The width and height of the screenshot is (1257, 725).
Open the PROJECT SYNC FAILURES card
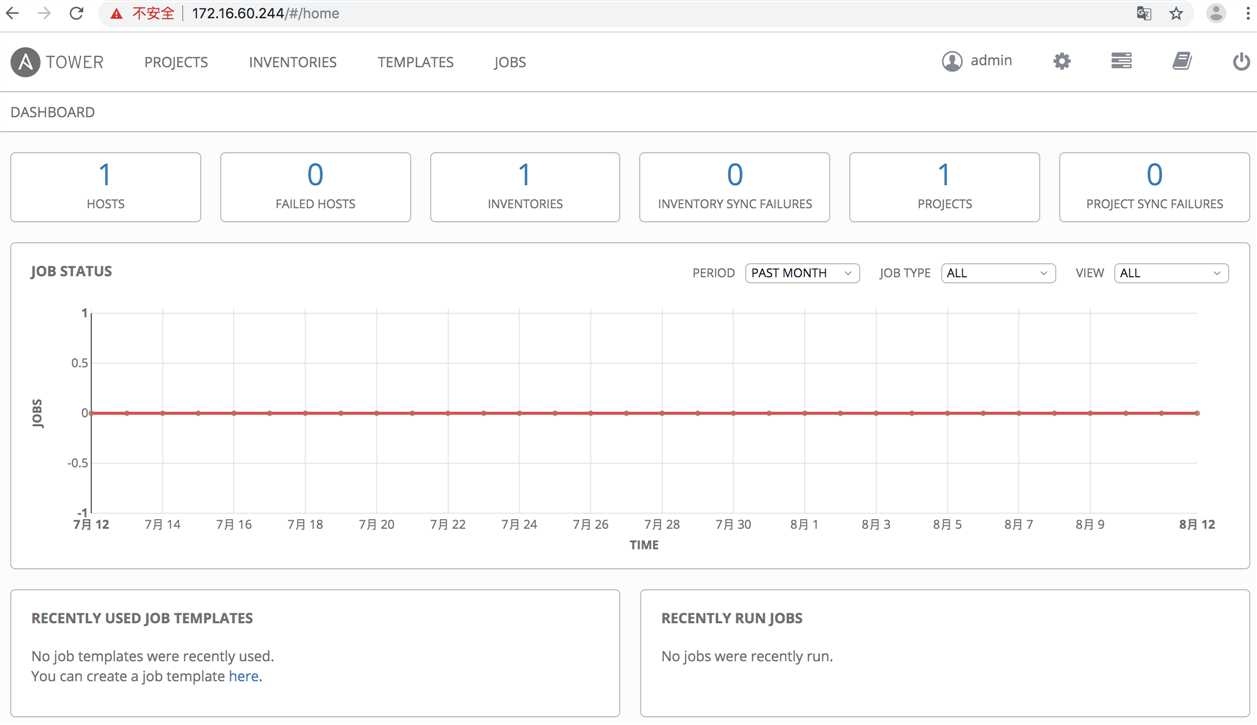pos(1154,187)
